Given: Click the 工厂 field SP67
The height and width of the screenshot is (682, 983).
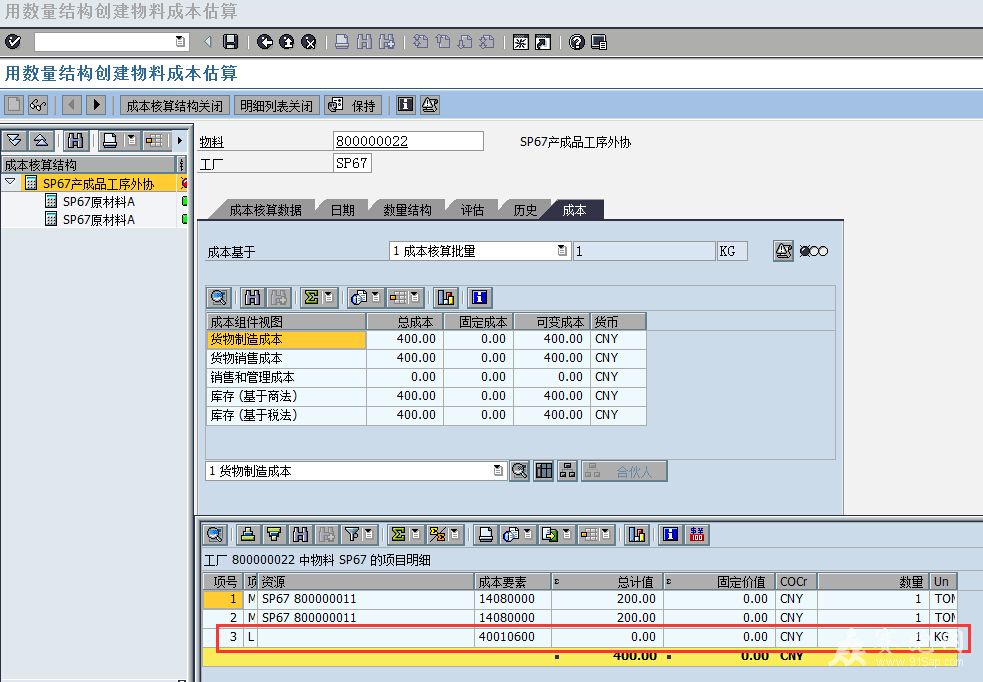Looking at the screenshot, I should click(x=352, y=164).
